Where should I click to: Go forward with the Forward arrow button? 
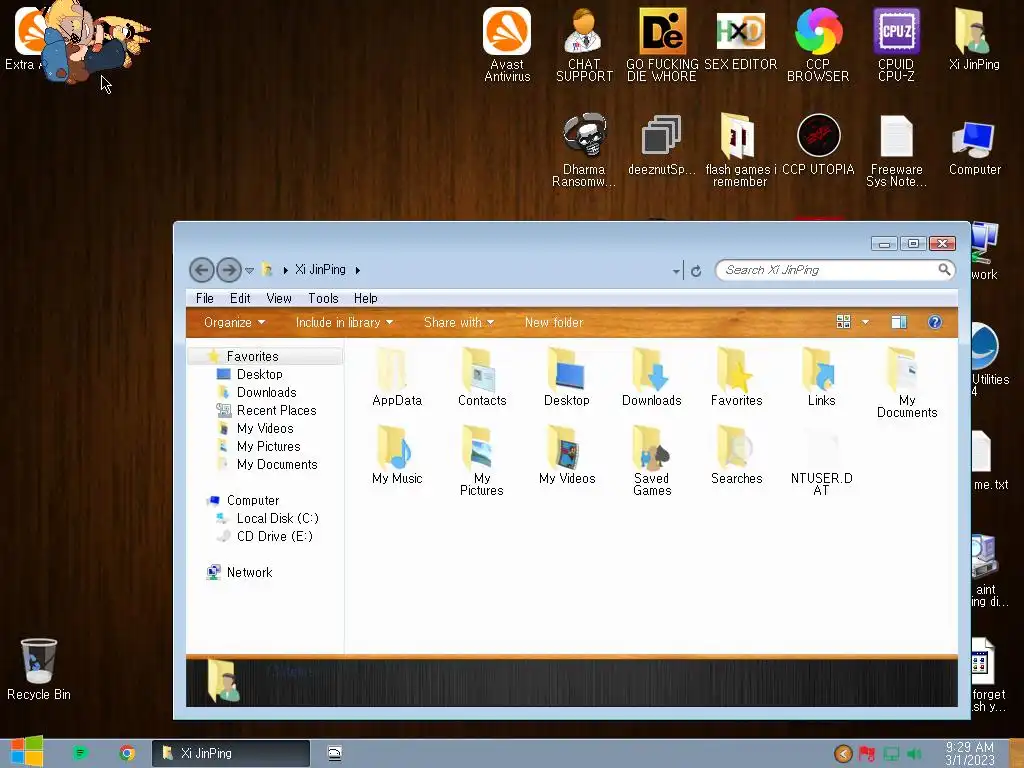point(229,270)
